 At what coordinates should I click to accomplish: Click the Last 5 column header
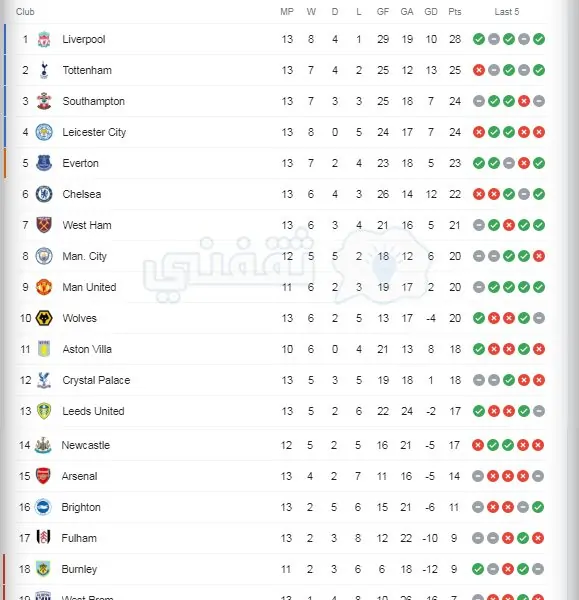(507, 12)
